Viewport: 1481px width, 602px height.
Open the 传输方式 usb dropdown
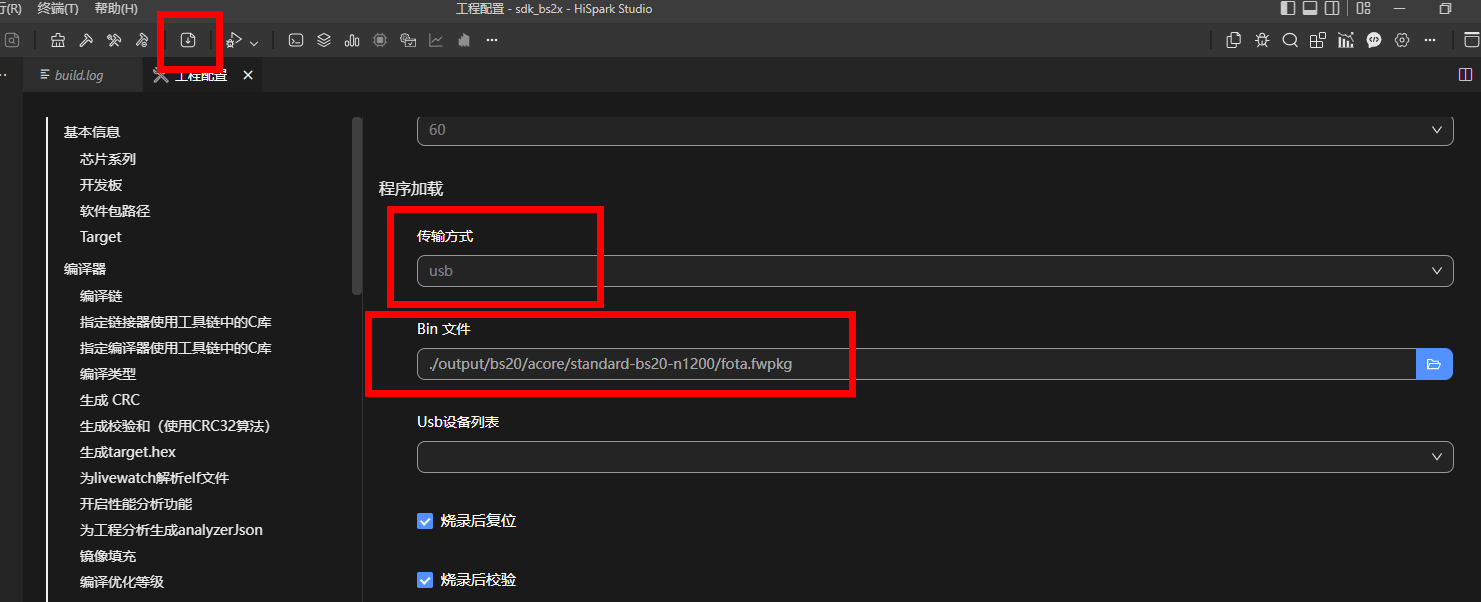[934, 271]
